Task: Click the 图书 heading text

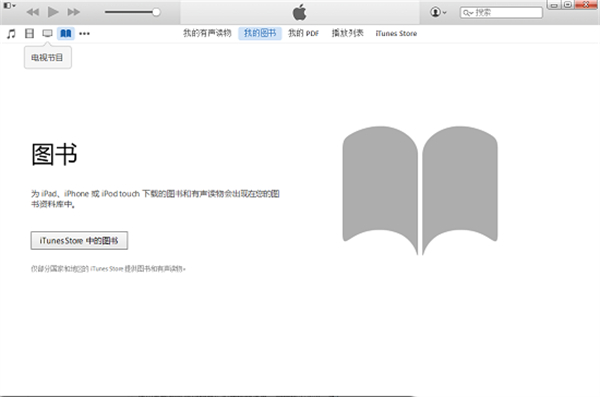Action: point(54,154)
